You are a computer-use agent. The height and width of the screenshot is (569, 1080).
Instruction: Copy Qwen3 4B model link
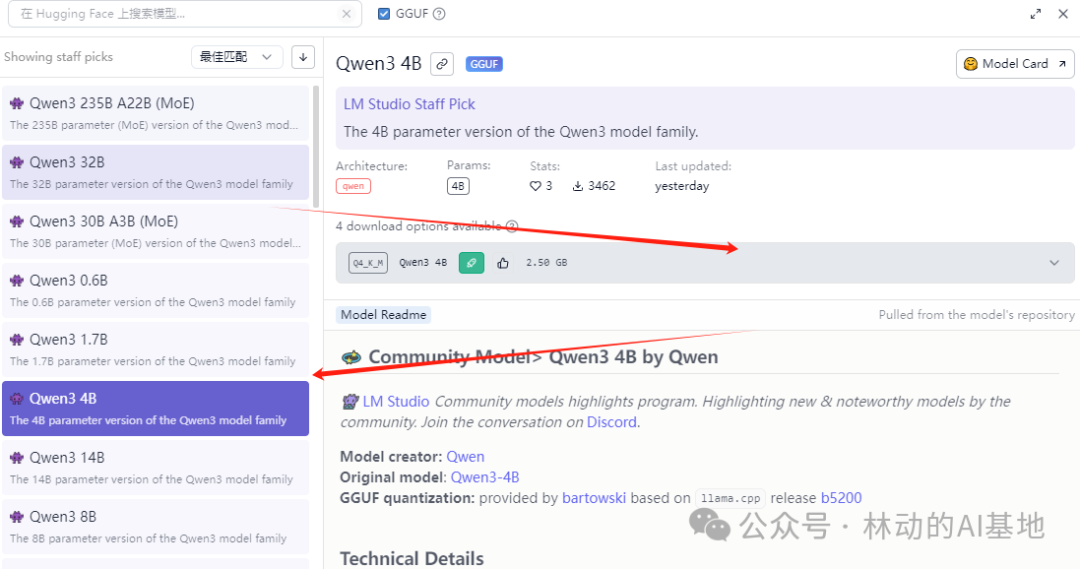click(x=442, y=64)
